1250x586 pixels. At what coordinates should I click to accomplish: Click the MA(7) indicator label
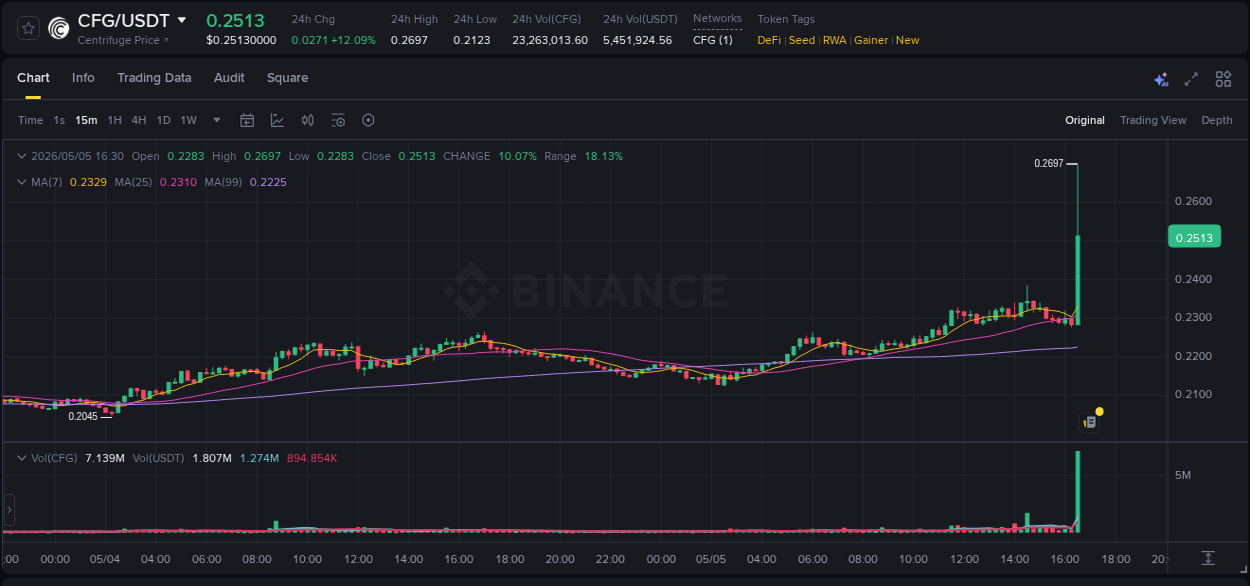tap(45, 182)
